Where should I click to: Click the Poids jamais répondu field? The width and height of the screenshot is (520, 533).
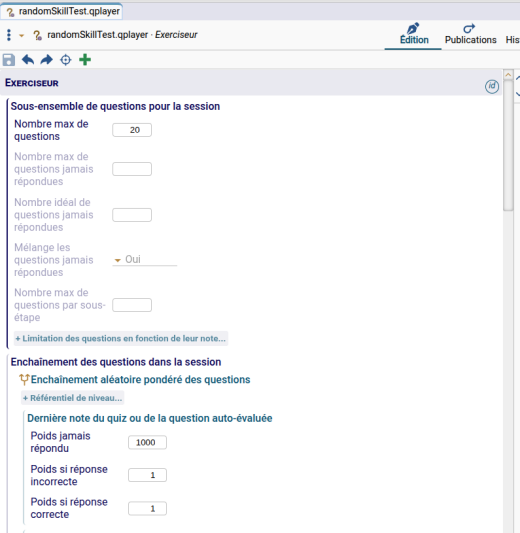(147, 443)
